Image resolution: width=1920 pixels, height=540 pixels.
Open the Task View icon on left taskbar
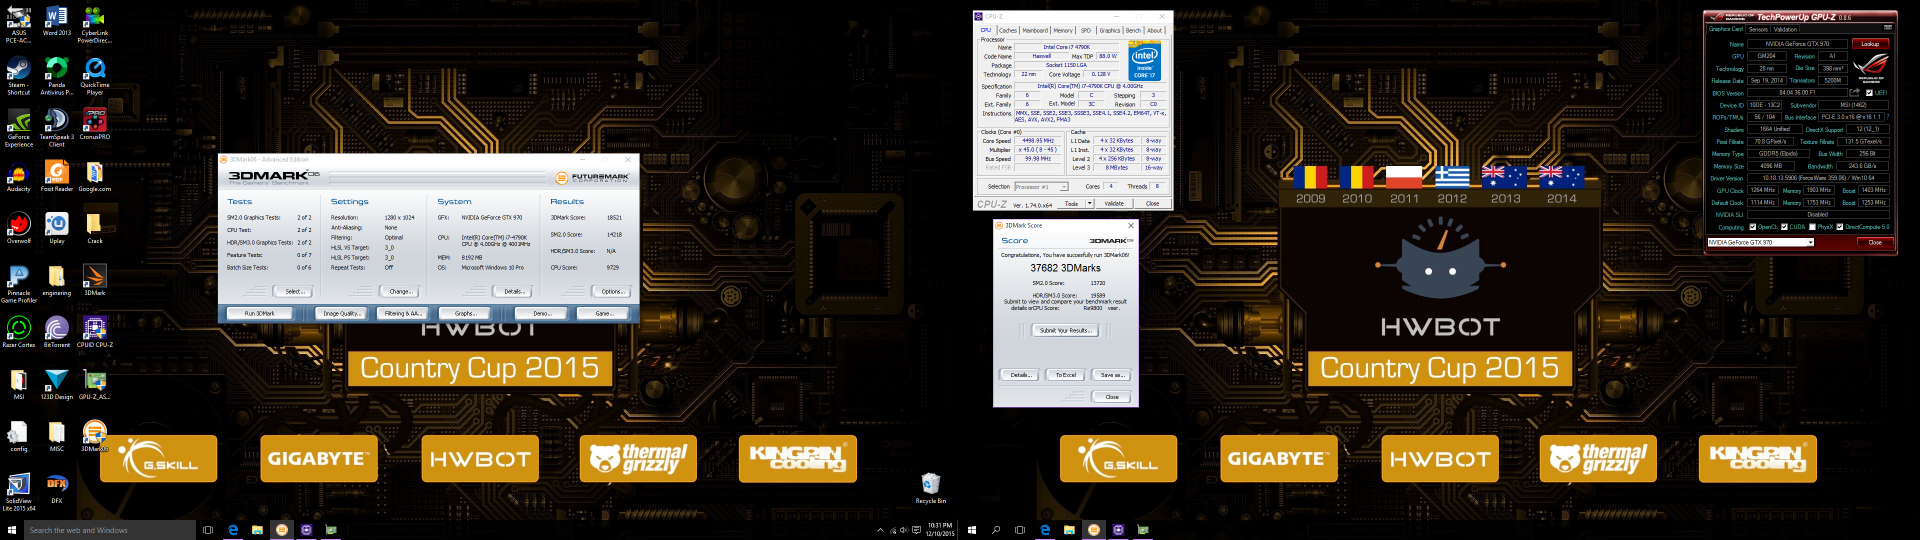coord(208,530)
